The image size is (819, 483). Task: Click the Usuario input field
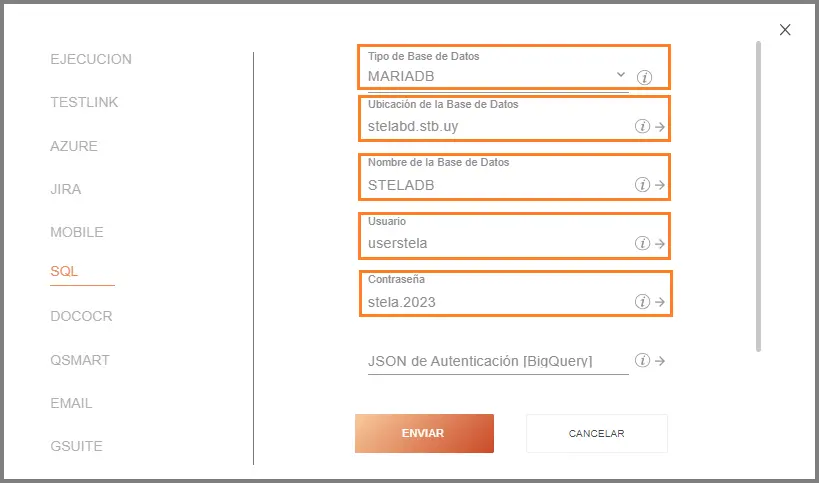495,243
